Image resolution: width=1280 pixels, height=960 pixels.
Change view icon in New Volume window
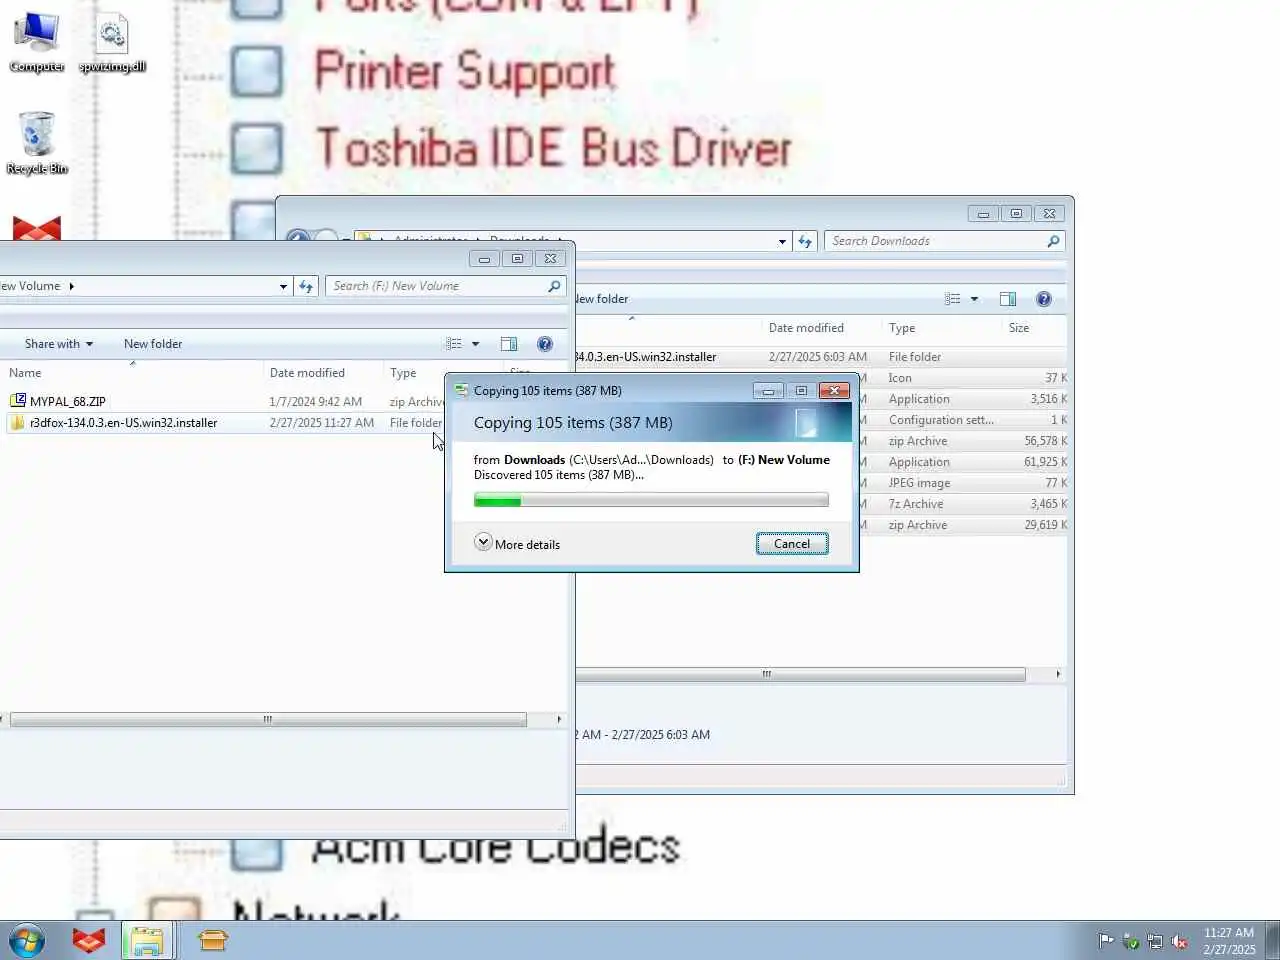[454, 344]
